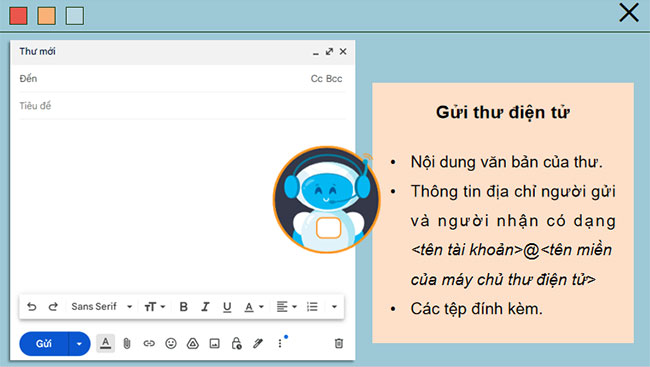Screen dimensions: 650x367
Task: Insert a link into the message
Action: pyautogui.click(x=149, y=343)
